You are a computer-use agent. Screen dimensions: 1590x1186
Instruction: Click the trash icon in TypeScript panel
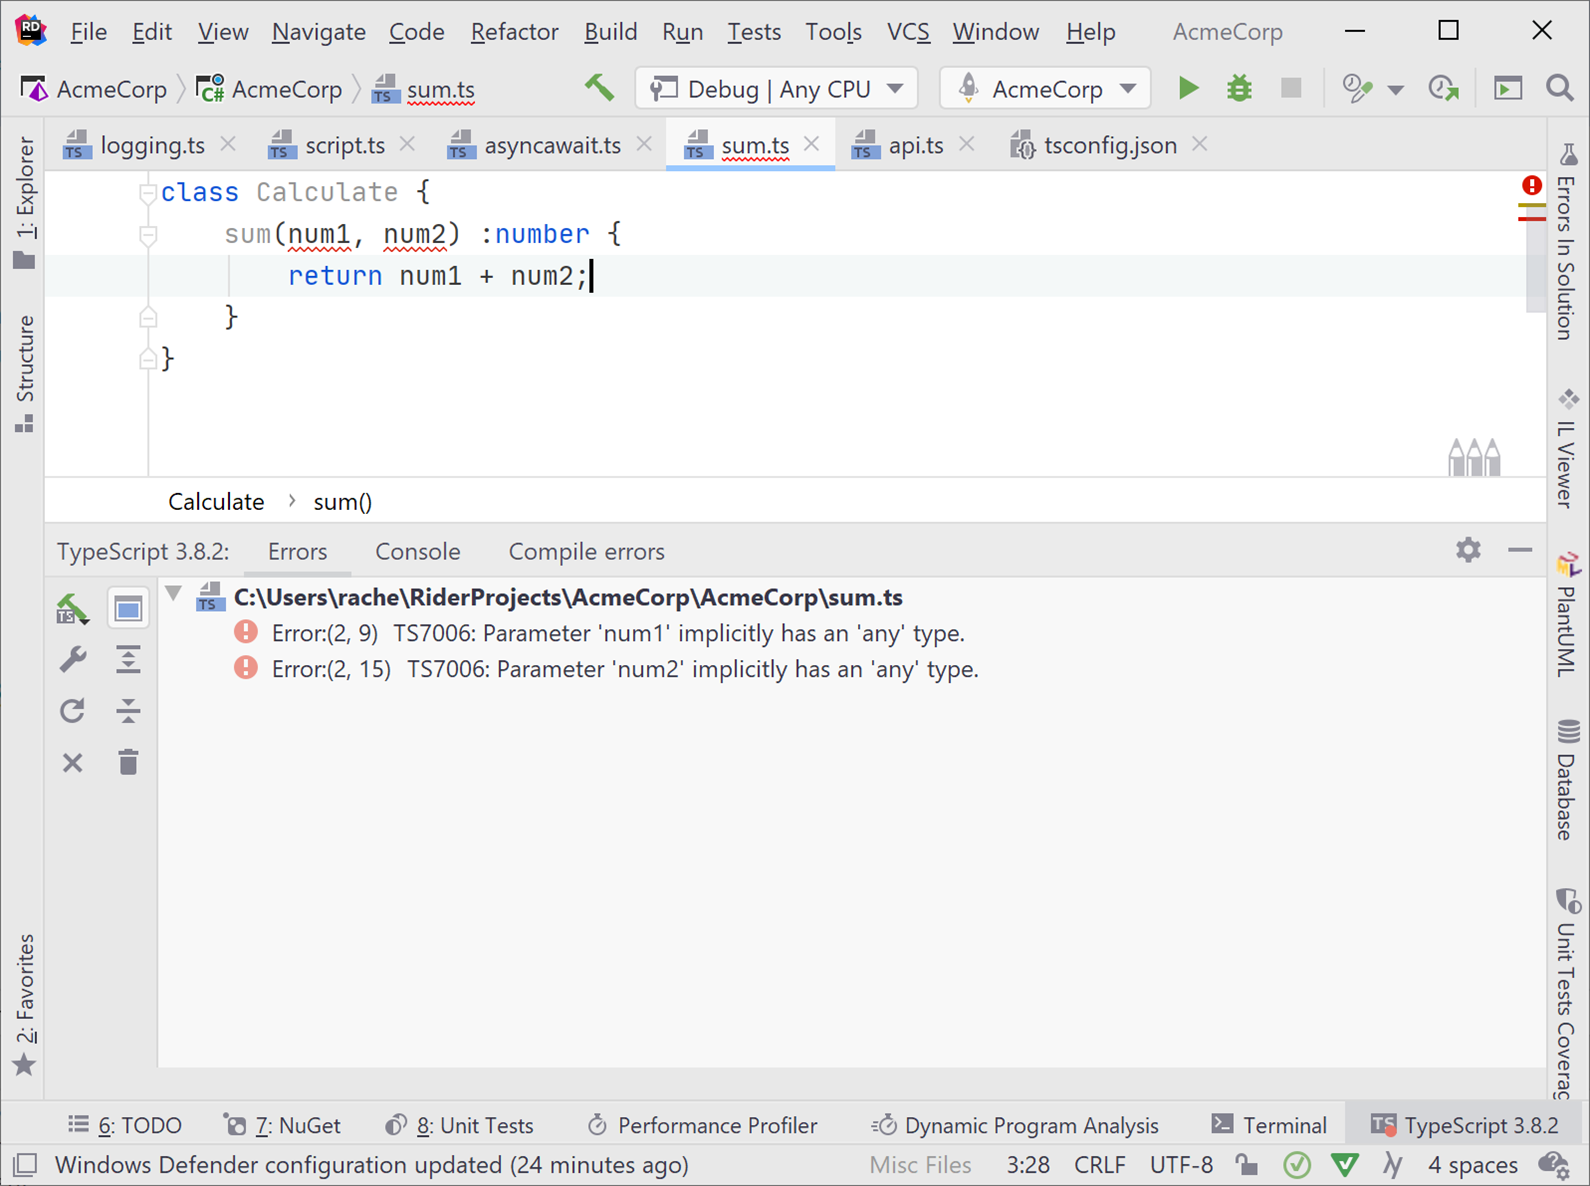(x=128, y=763)
